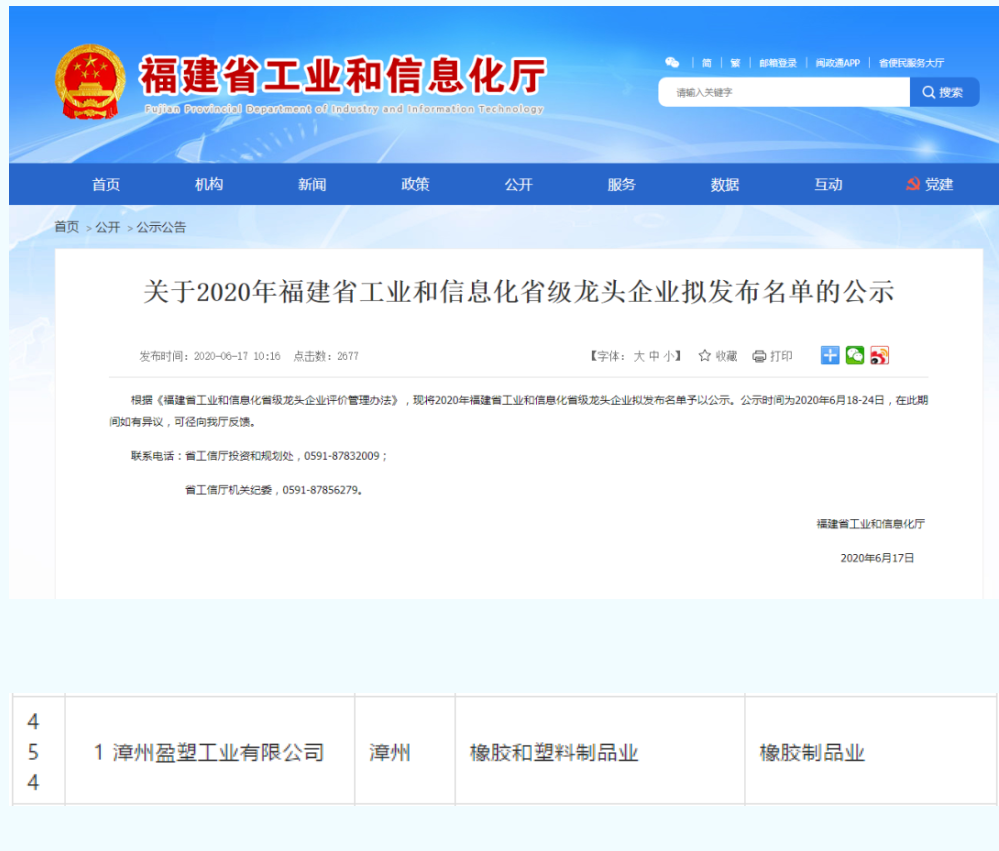Screen dimensions: 999x851
Task: Click the blue plus share icon
Action: pos(830,355)
